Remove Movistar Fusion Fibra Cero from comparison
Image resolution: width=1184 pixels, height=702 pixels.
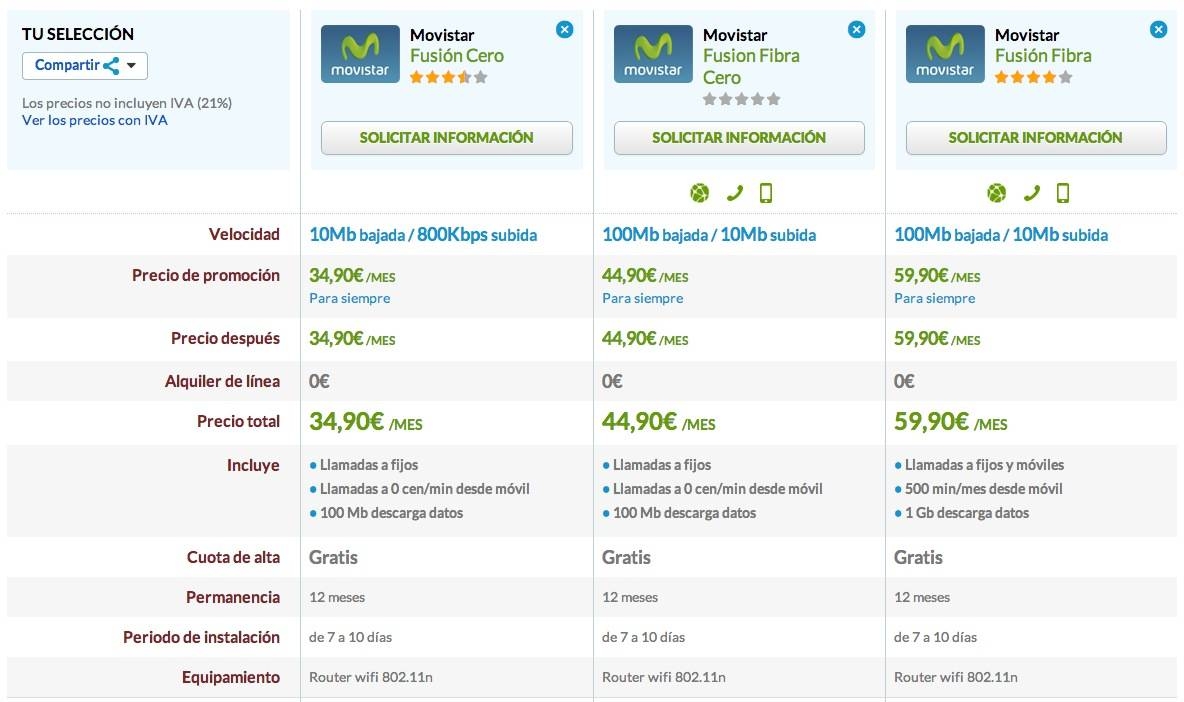[856, 29]
